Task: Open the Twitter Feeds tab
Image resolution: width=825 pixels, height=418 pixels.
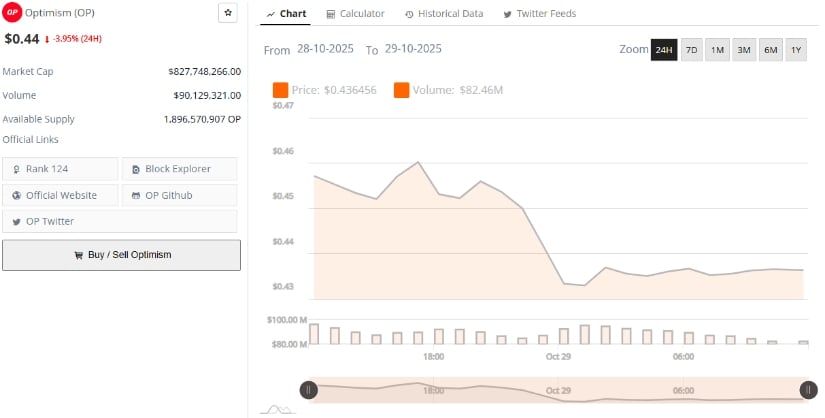Action: (x=539, y=14)
